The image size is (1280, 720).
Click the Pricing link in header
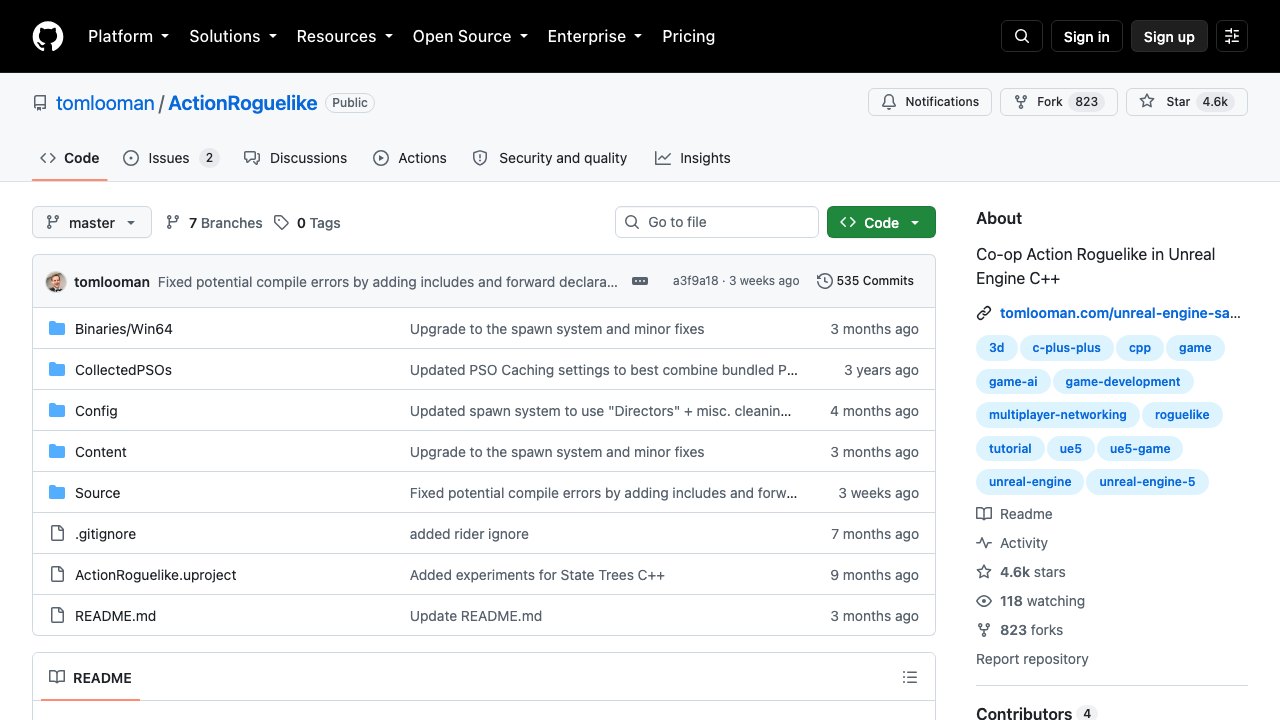[x=688, y=36]
